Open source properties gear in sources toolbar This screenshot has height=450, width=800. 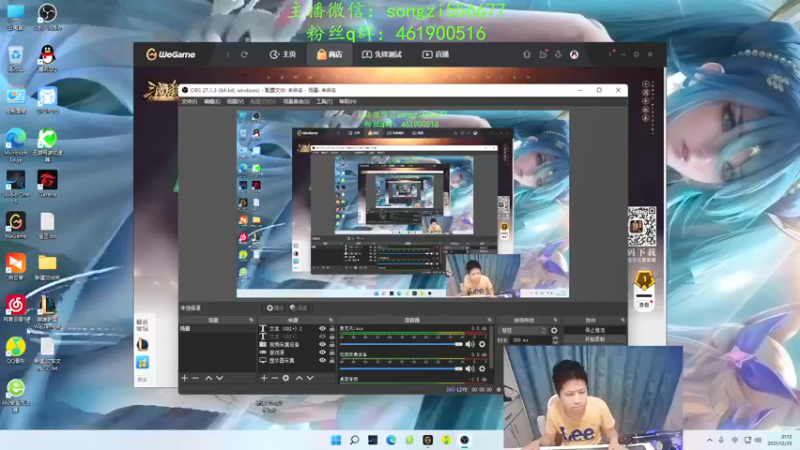point(286,378)
